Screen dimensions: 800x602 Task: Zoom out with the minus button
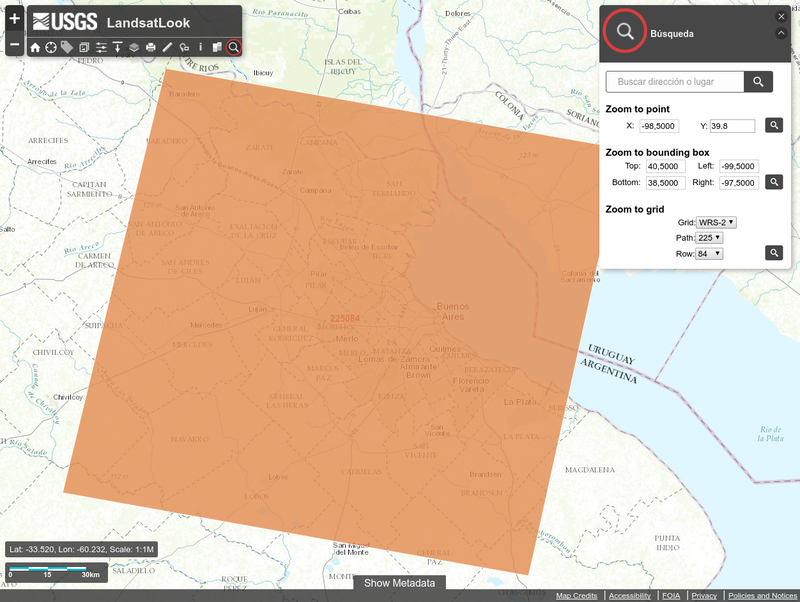tap(14, 46)
